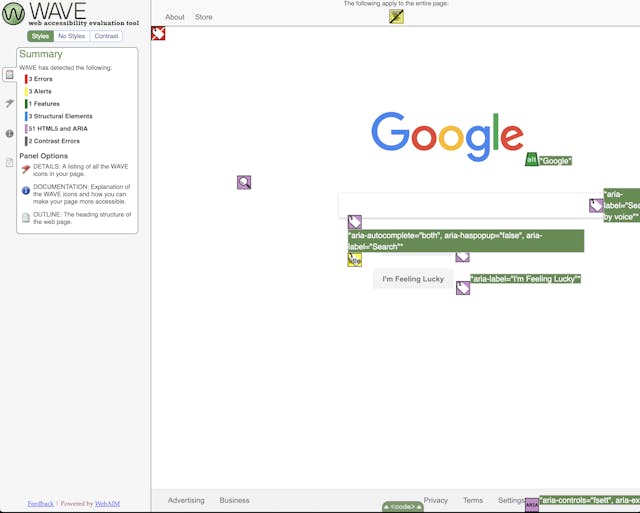Click the aria-label "I'm Feeling Lucky" annotation

[x=525, y=279]
